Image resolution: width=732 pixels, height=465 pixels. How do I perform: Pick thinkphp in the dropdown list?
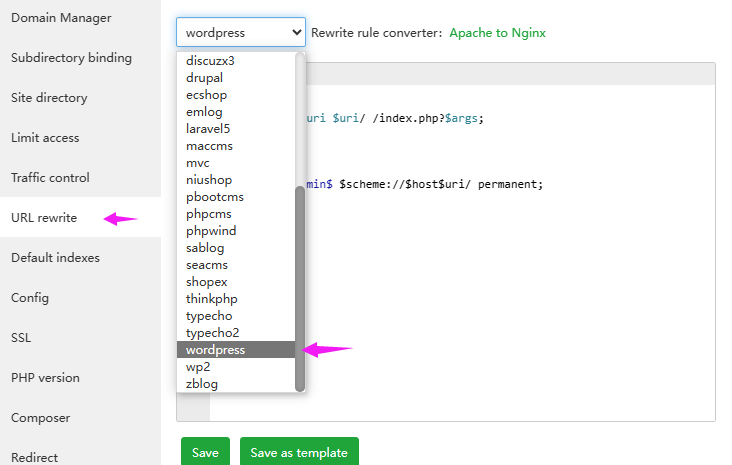click(x=211, y=298)
